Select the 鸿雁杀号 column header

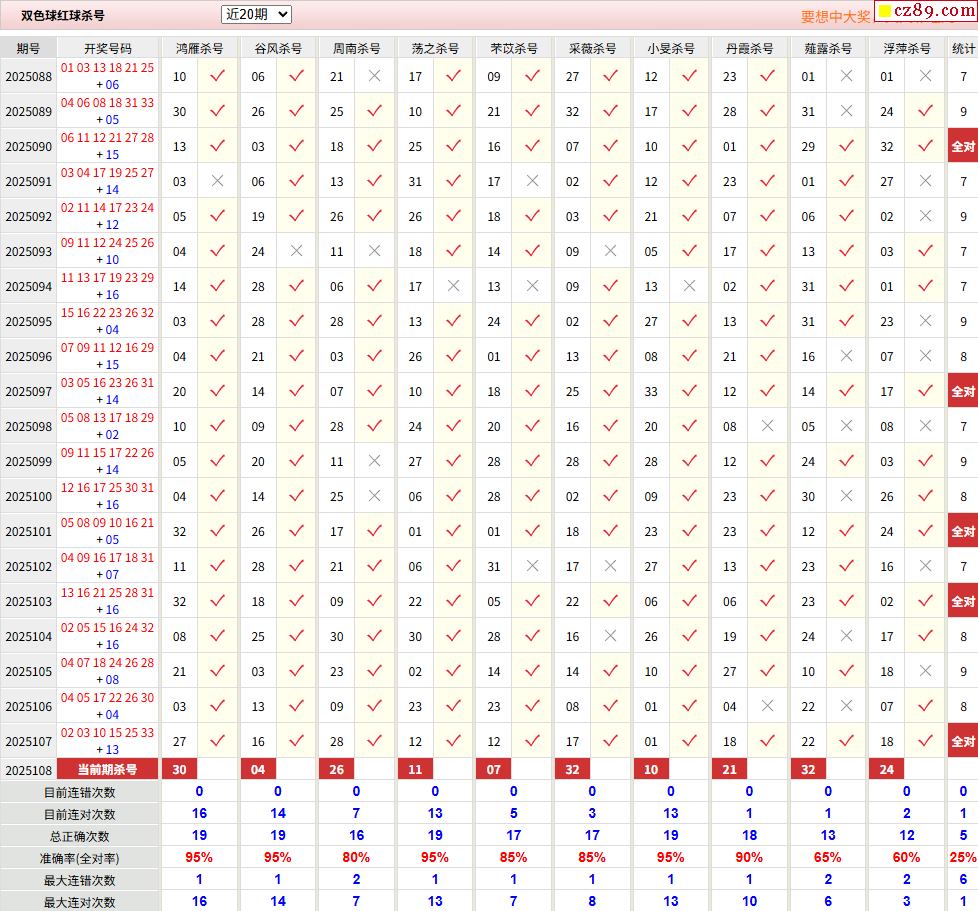click(199, 48)
